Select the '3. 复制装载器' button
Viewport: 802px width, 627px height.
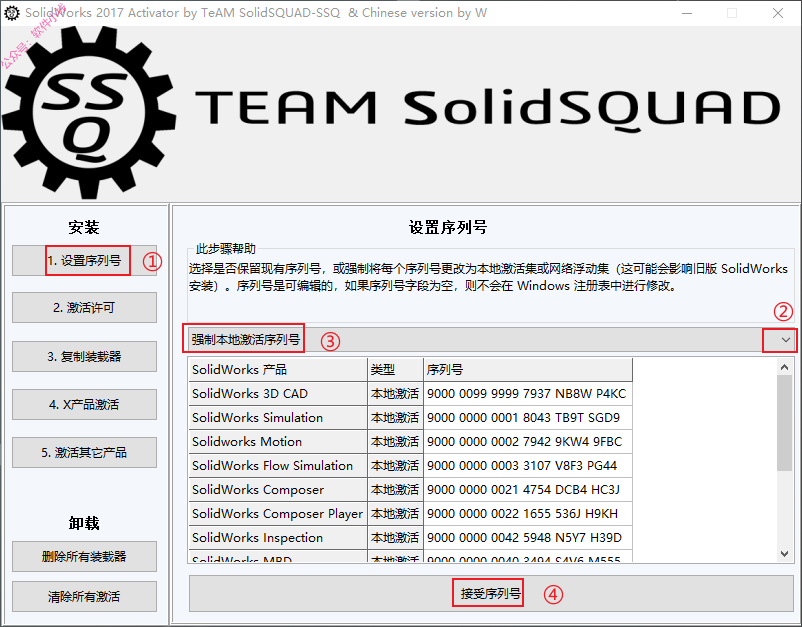[x=84, y=356]
